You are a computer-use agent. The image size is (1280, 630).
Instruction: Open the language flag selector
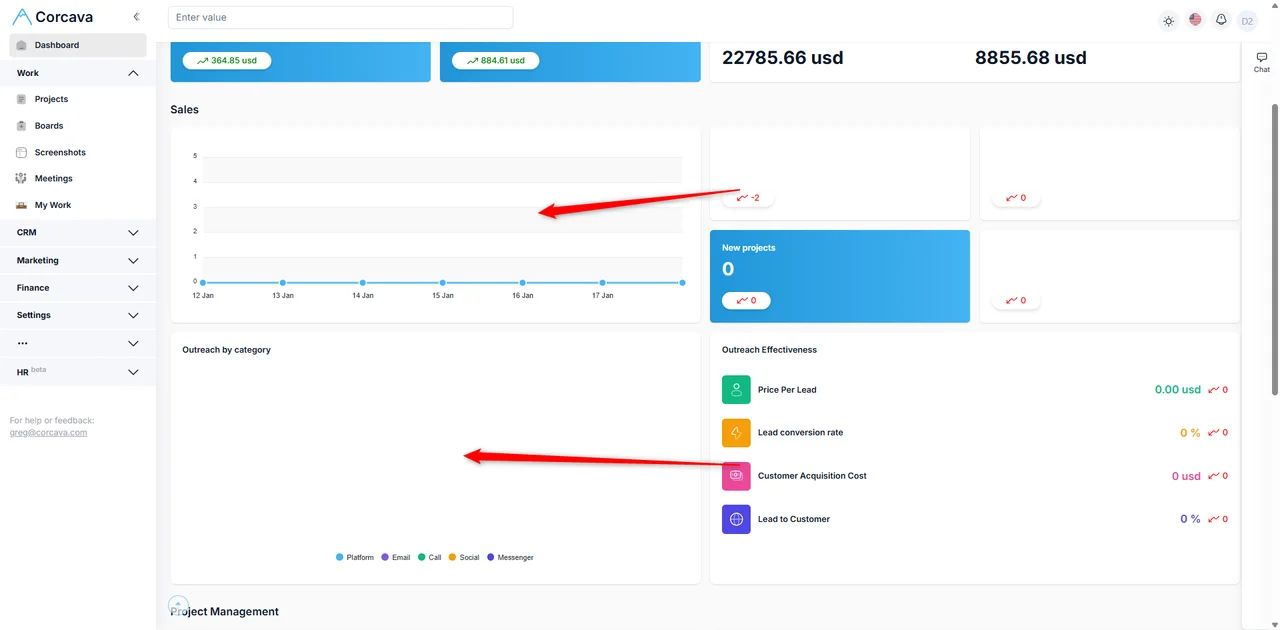pos(1195,19)
